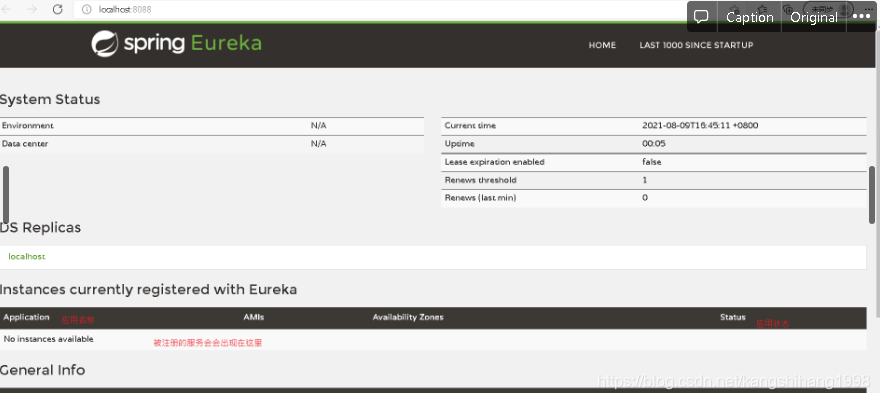Click the Data center label

coord(25,144)
